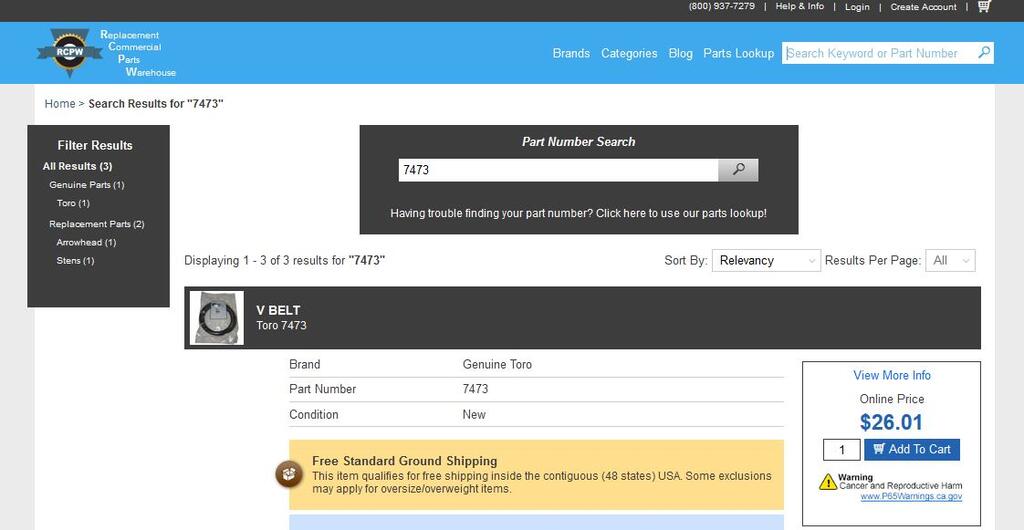Image resolution: width=1024 pixels, height=530 pixels.
Task: Click the free shipping box icon
Action: pos(289,475)
